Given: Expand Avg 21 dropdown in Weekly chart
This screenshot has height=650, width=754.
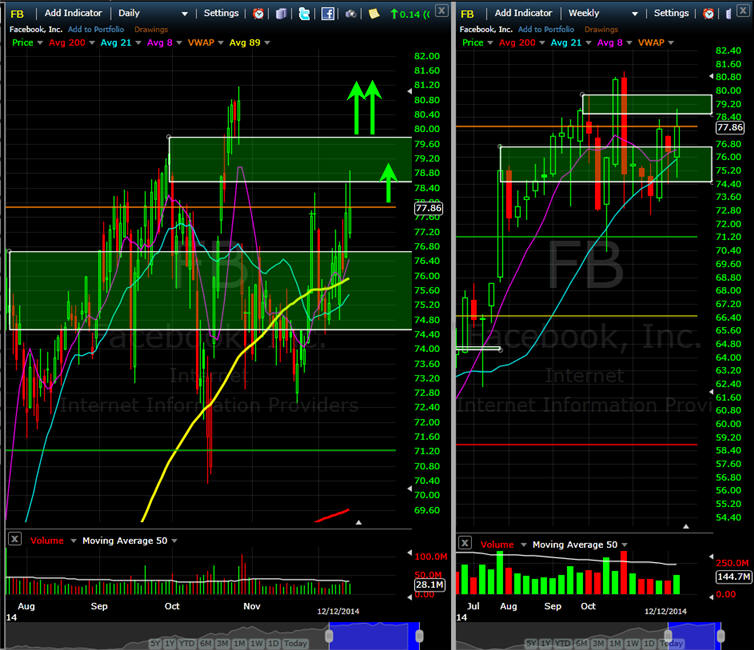Looking at the screenshot, I should tap(588, 43).
